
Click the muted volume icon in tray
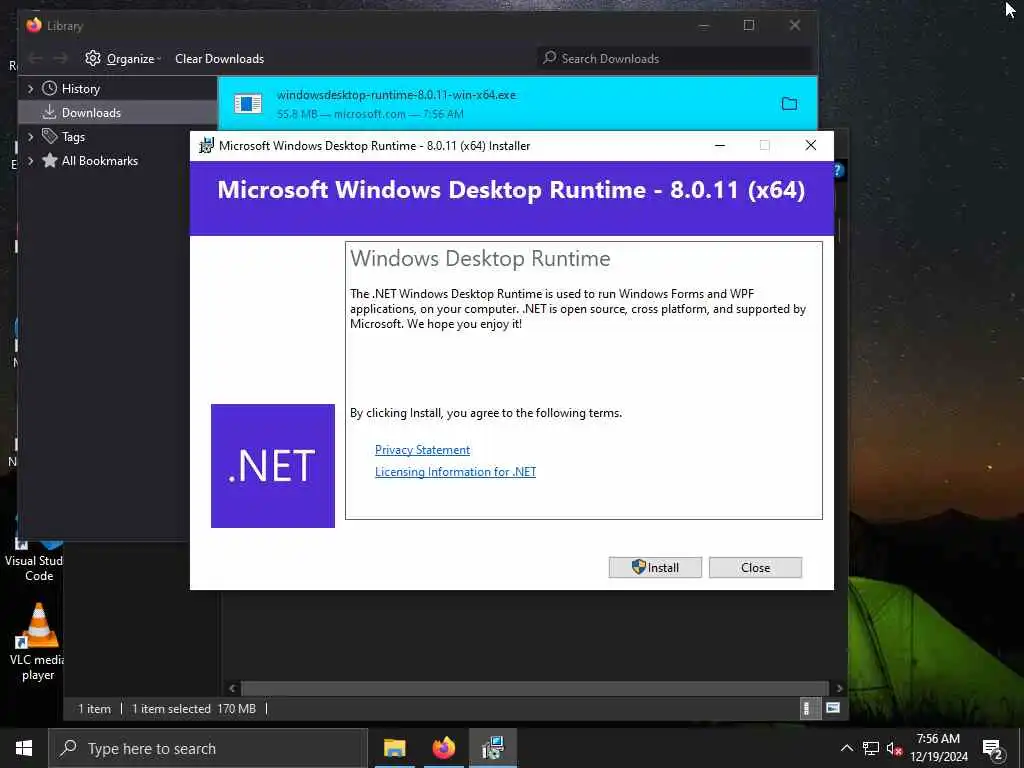pos(894,748)
